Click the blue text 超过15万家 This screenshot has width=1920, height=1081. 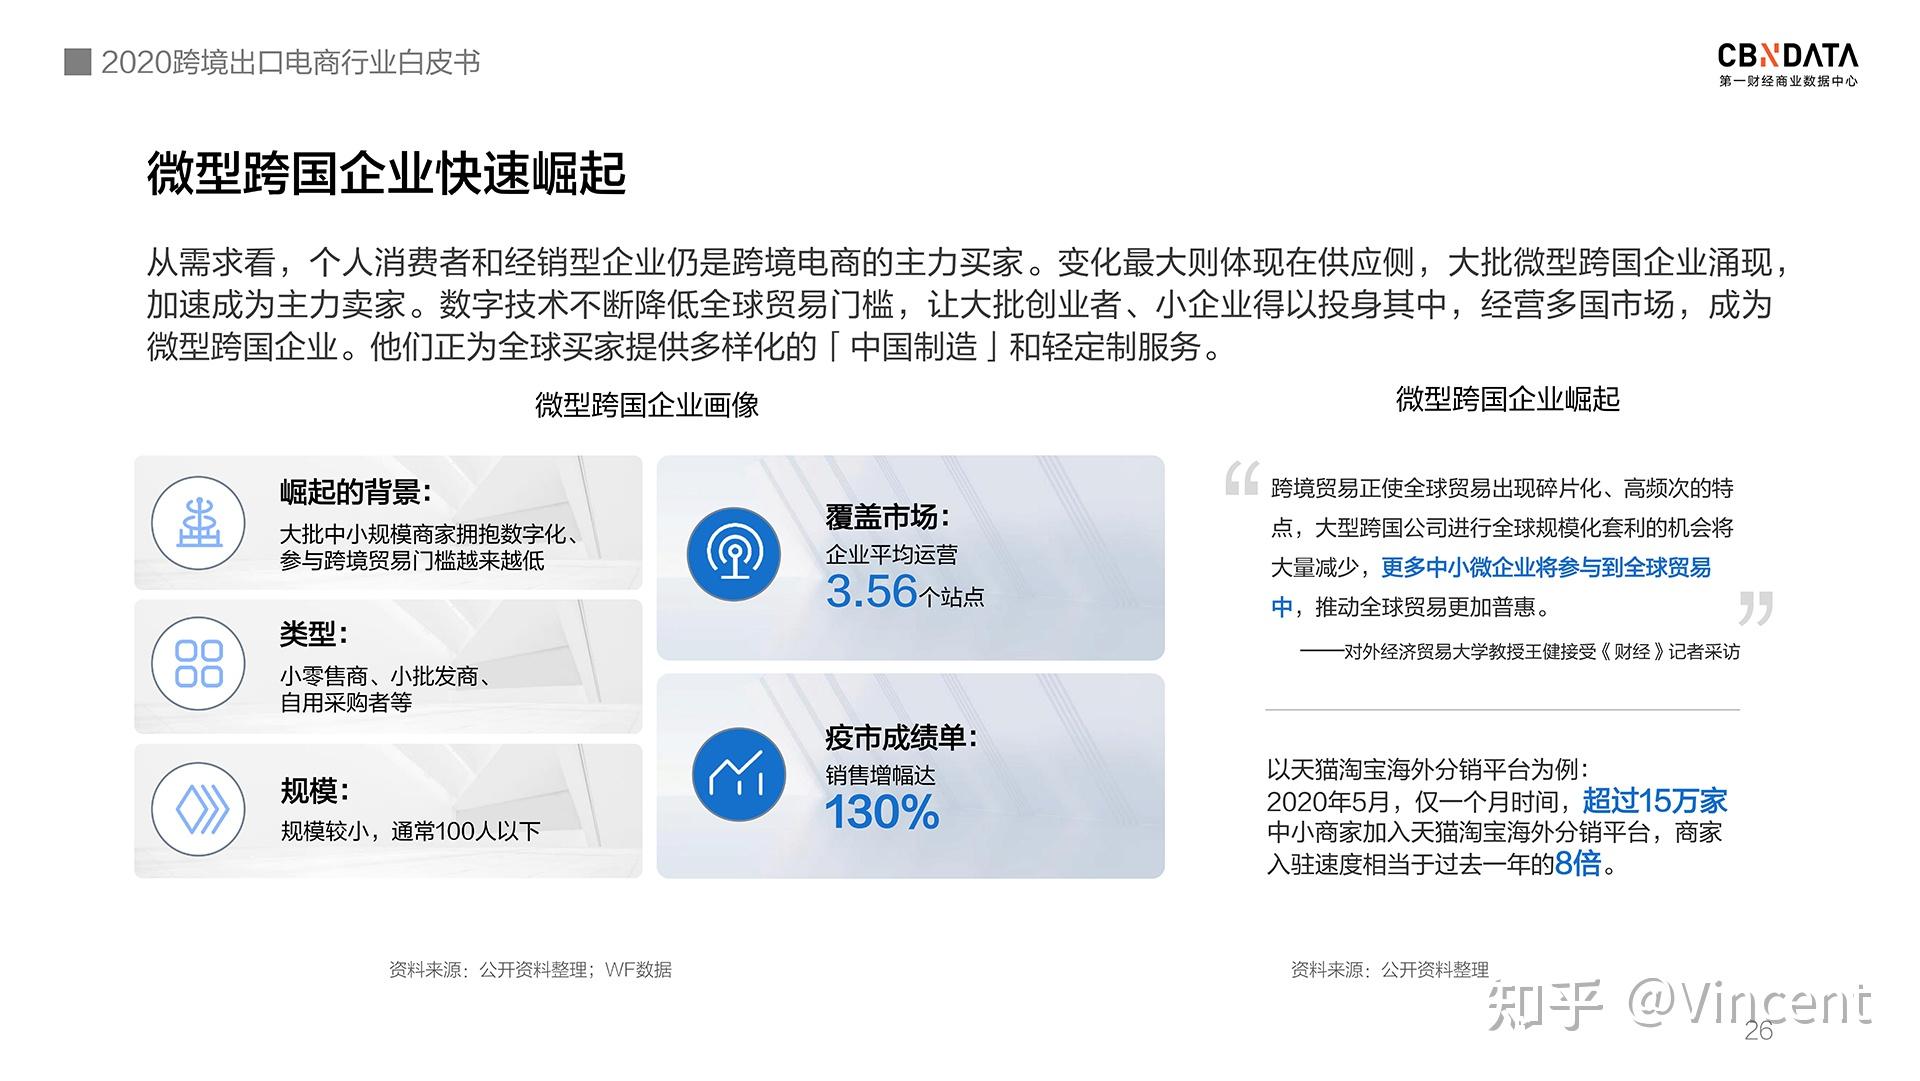click(1655, 801)
